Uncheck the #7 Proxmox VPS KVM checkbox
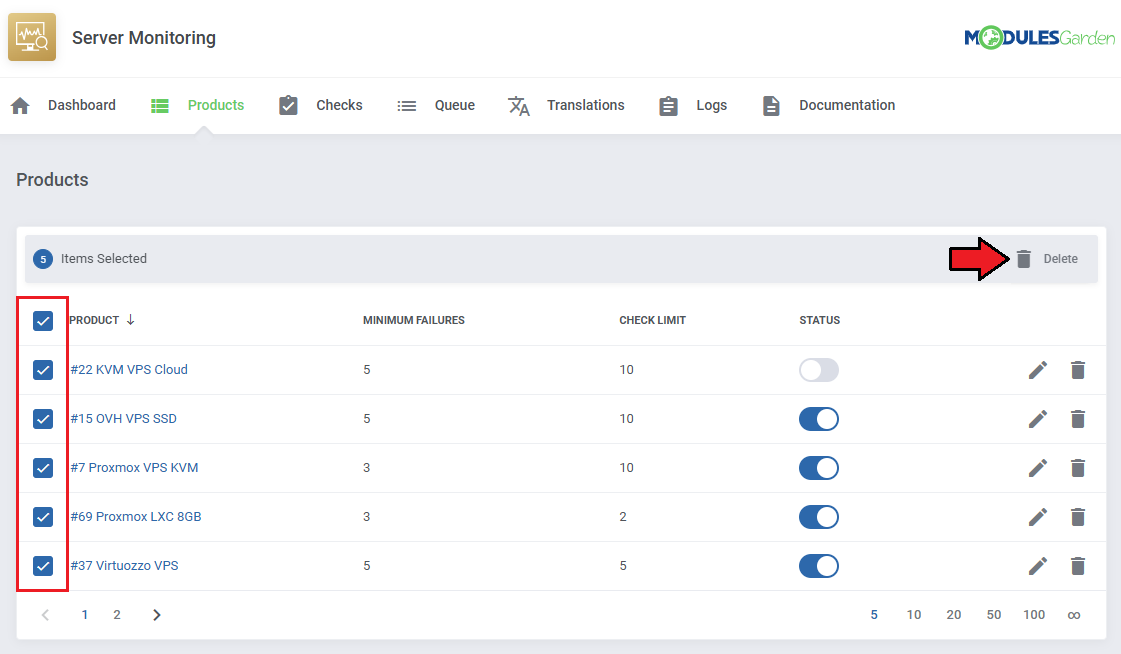 (43, 468)
